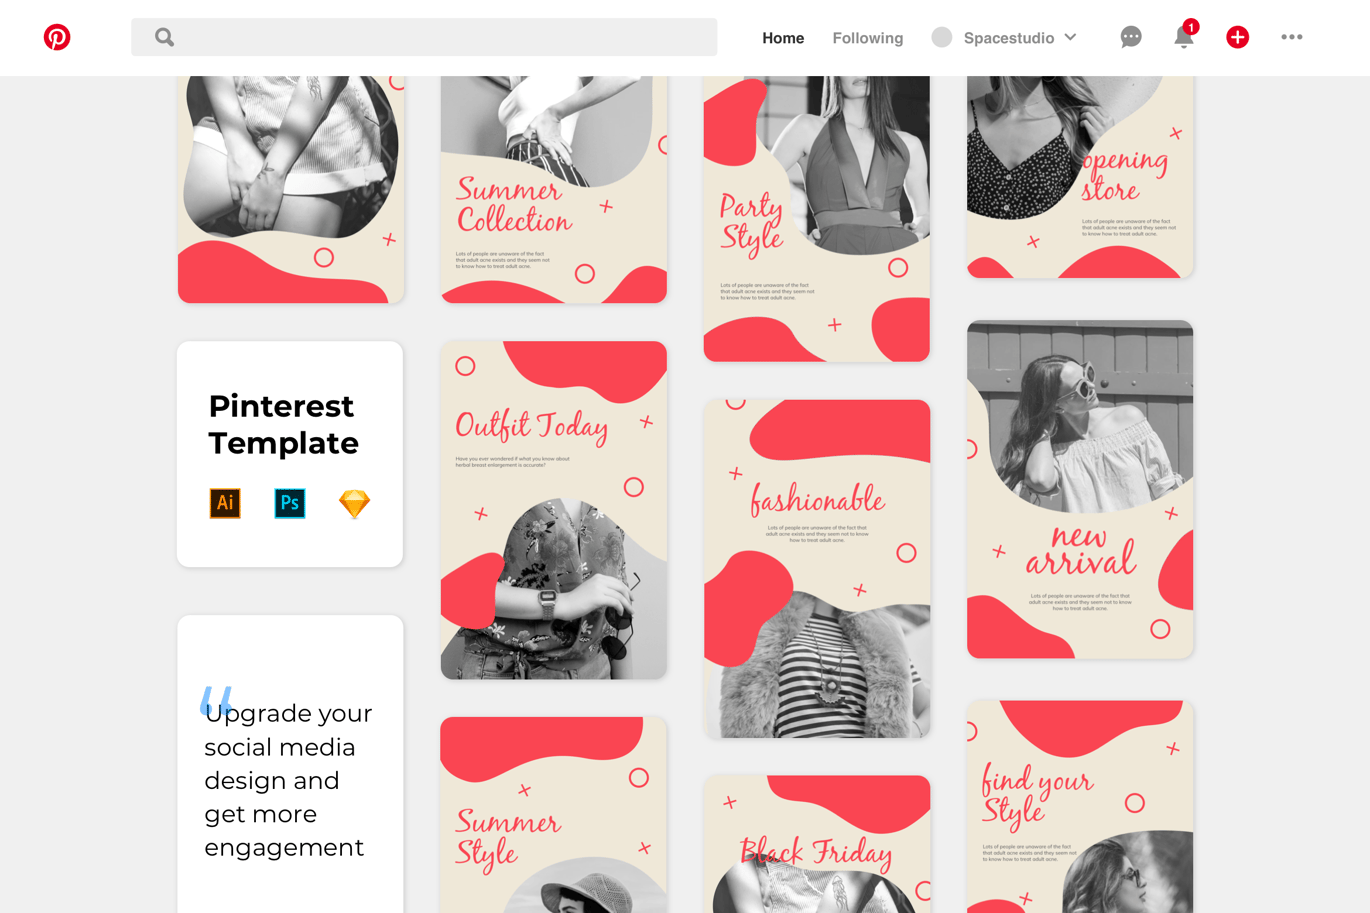Switch to the Following tab
This screenshot has width=1370, height=913.
click(x=868, y=38)
